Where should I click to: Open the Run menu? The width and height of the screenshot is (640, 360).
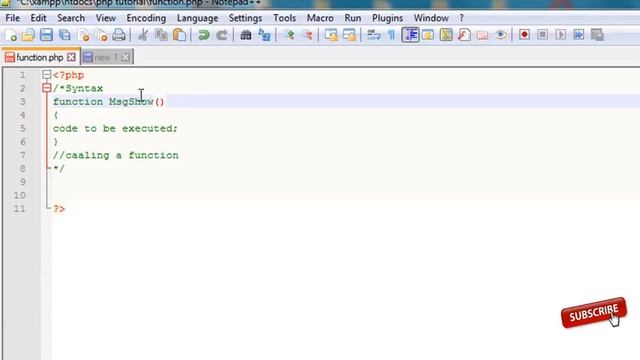click(353, 18)
